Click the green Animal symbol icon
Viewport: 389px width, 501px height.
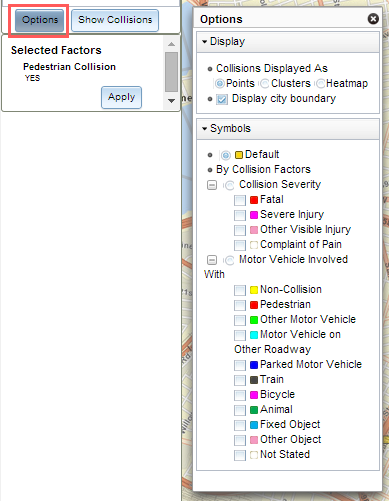coord(254,410)
